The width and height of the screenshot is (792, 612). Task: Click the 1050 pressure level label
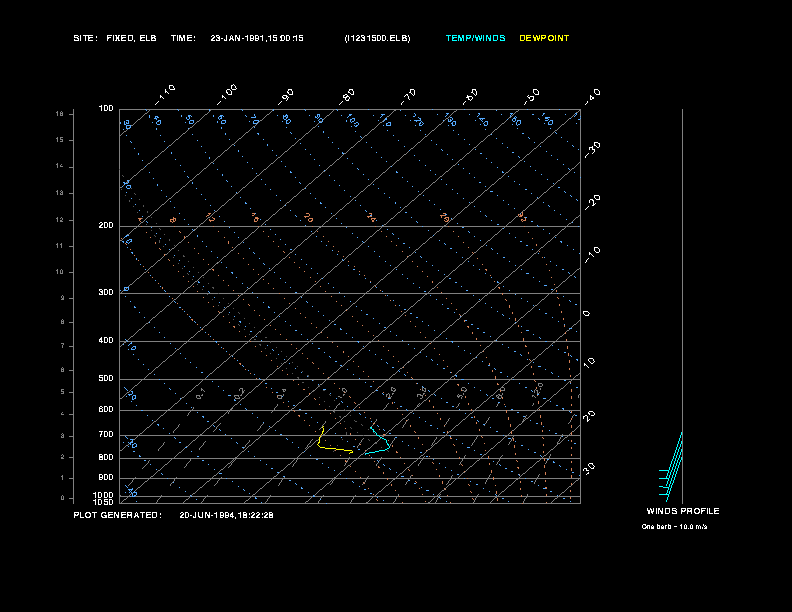[x=103, y=502]
